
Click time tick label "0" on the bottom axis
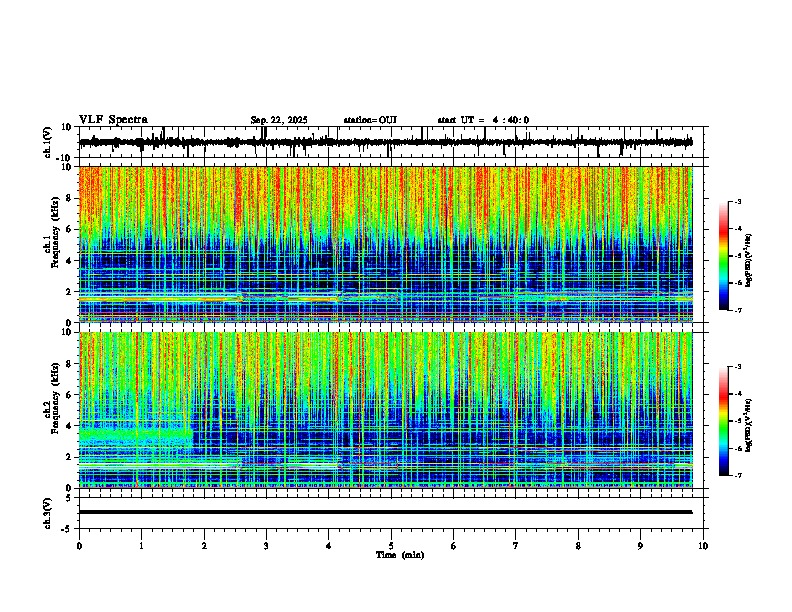click(79, 546)
